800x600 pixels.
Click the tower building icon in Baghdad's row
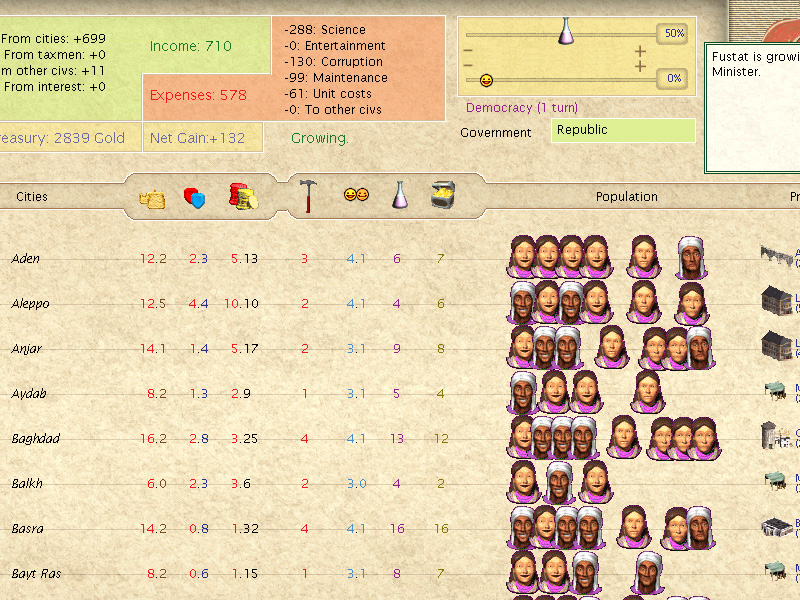[x=776, y=435]
